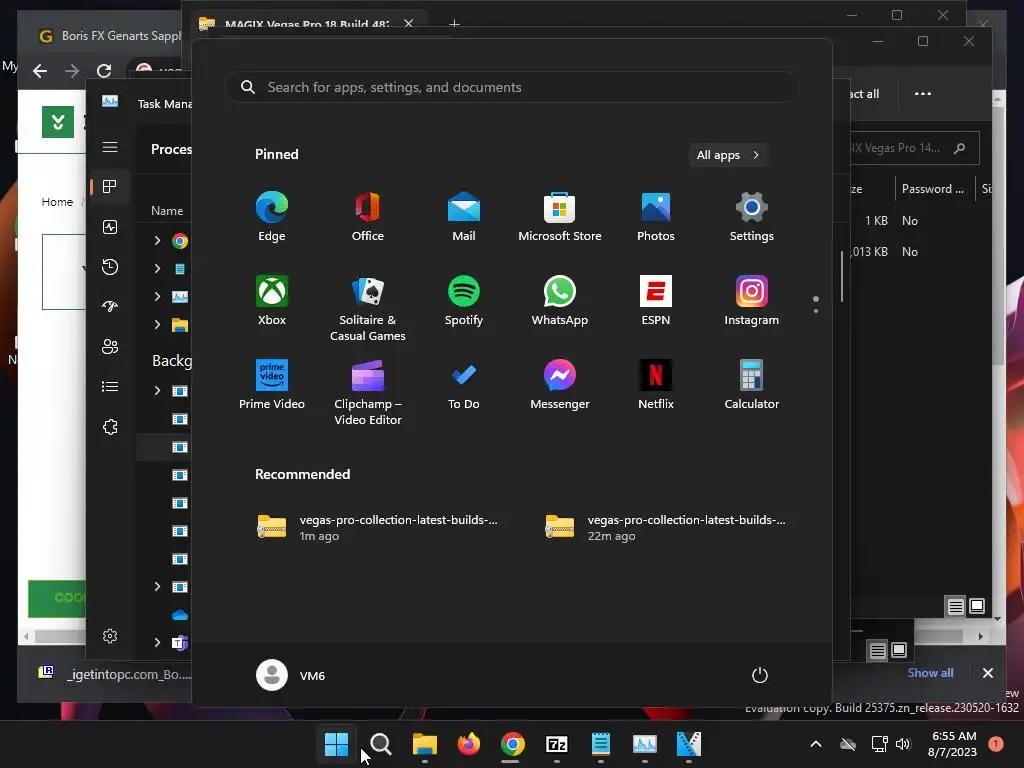Open the VM6 user account menu

coord(291,675)
